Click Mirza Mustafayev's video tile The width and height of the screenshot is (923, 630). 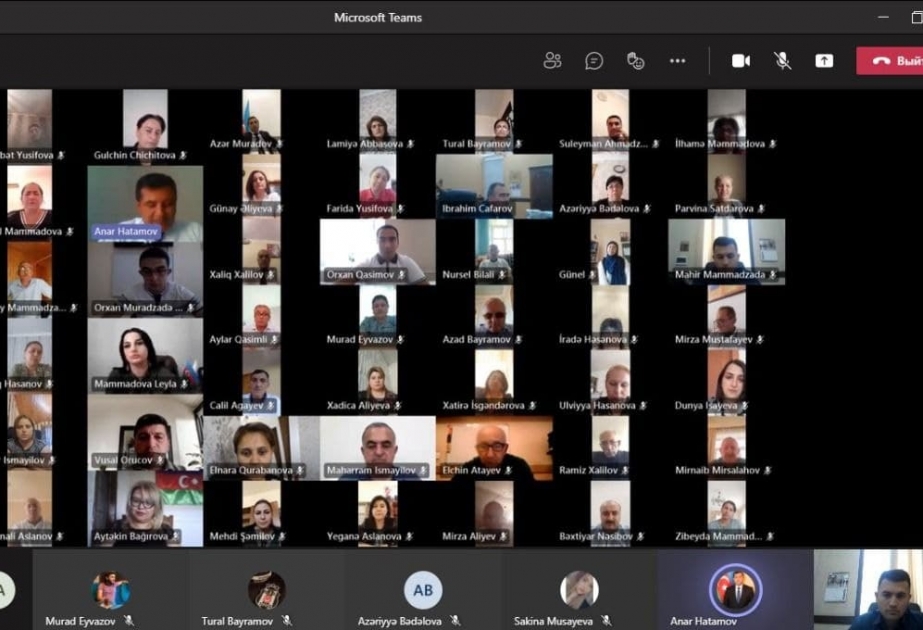726,318
